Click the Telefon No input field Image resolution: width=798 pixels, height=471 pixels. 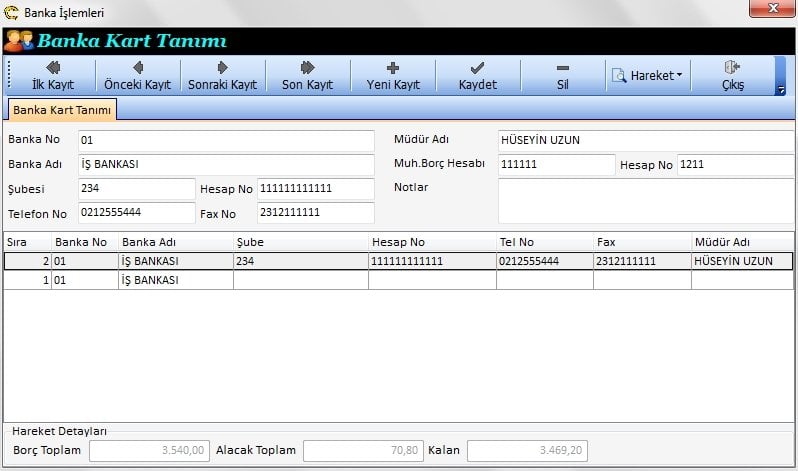(135, 213)
